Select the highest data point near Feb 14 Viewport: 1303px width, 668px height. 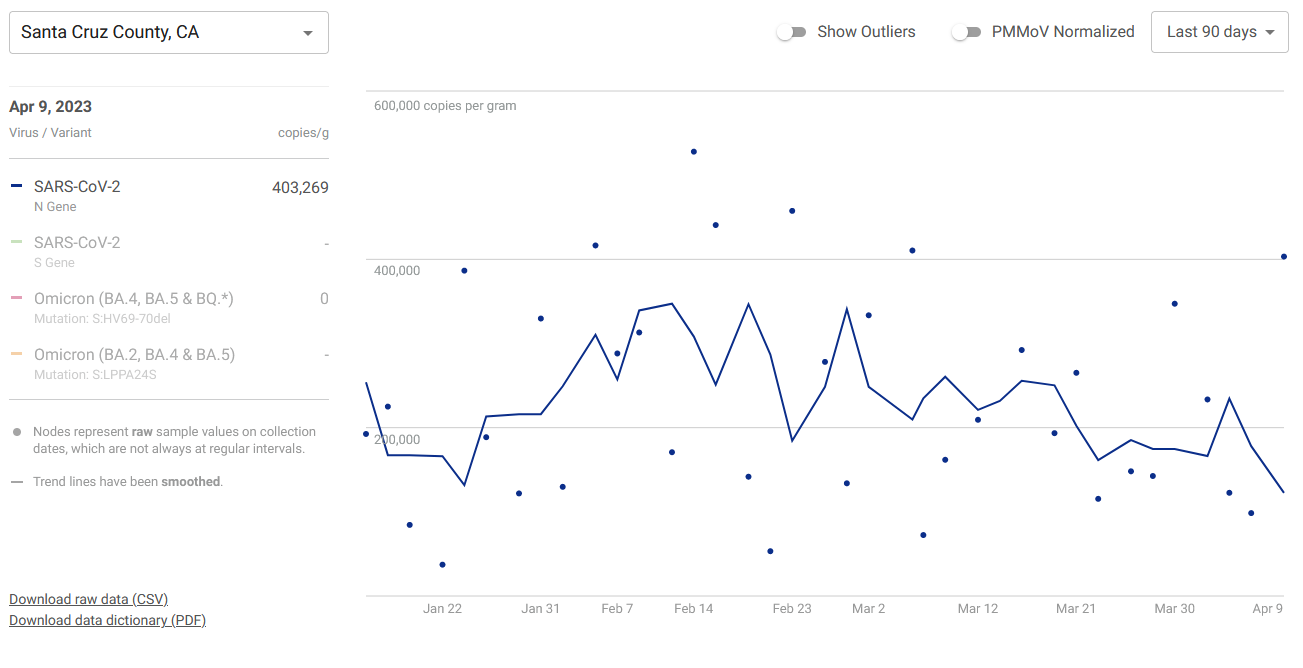coord(693,152)
